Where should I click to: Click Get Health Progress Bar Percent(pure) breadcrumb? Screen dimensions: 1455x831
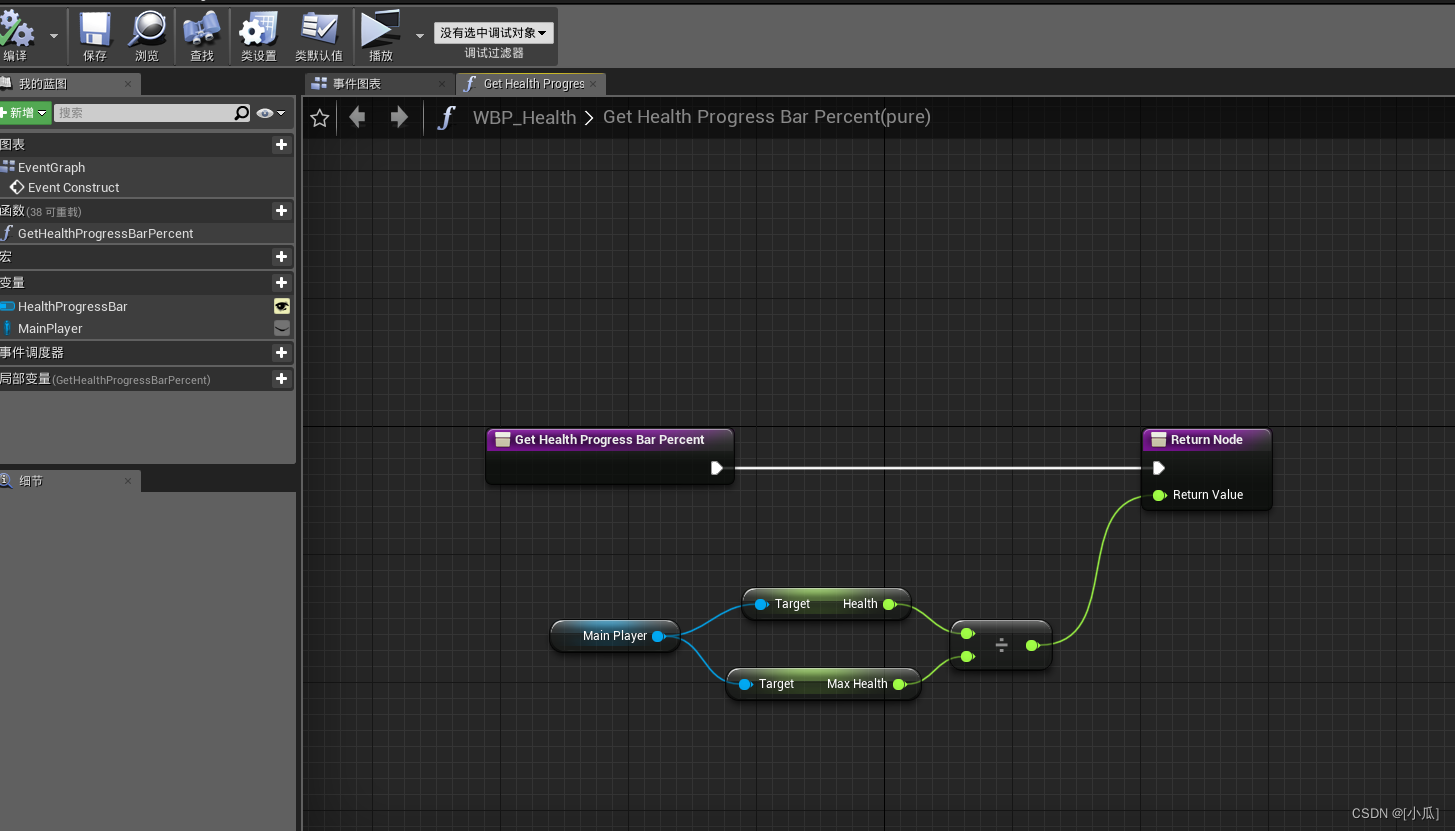[767, 117]
